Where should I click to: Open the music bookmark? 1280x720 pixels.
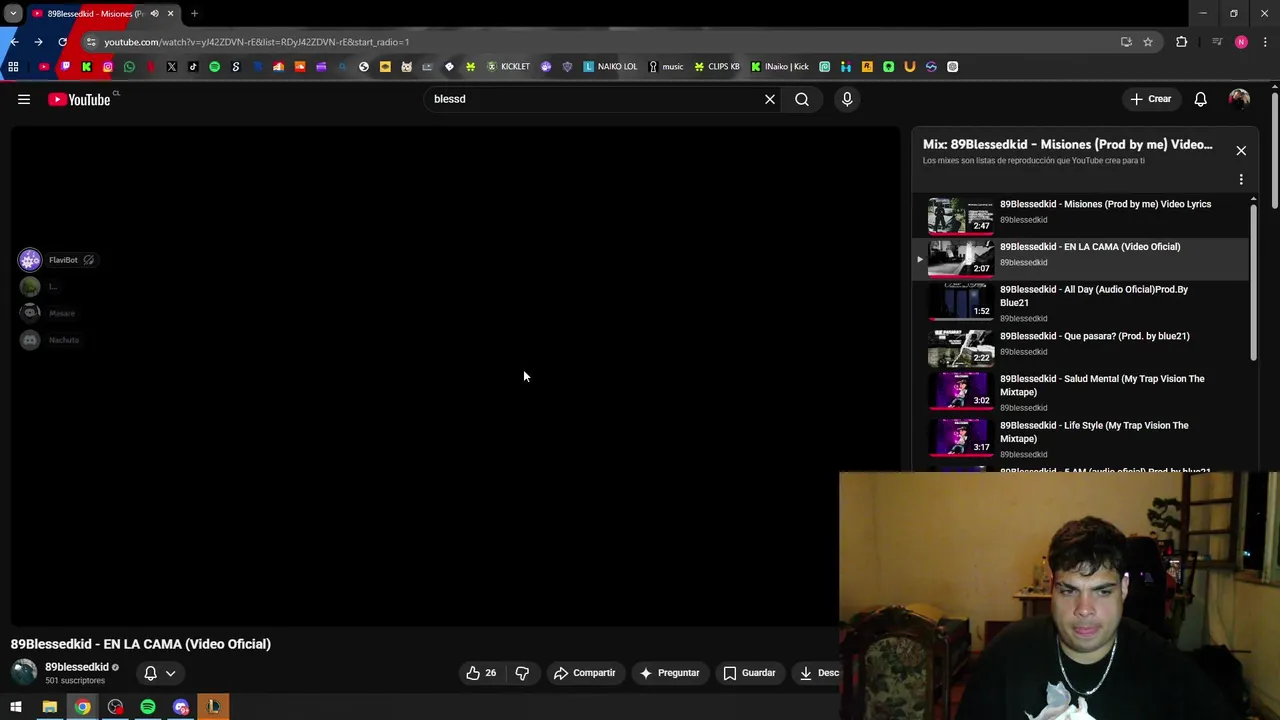(666, 67)
